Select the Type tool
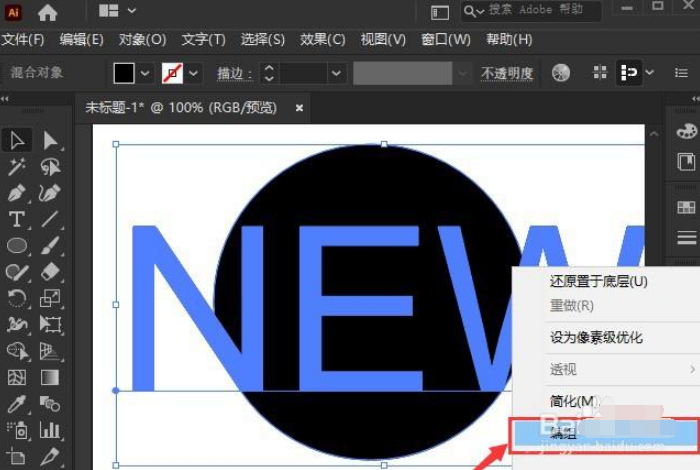The image size is (700, 470). pos(17,219)
